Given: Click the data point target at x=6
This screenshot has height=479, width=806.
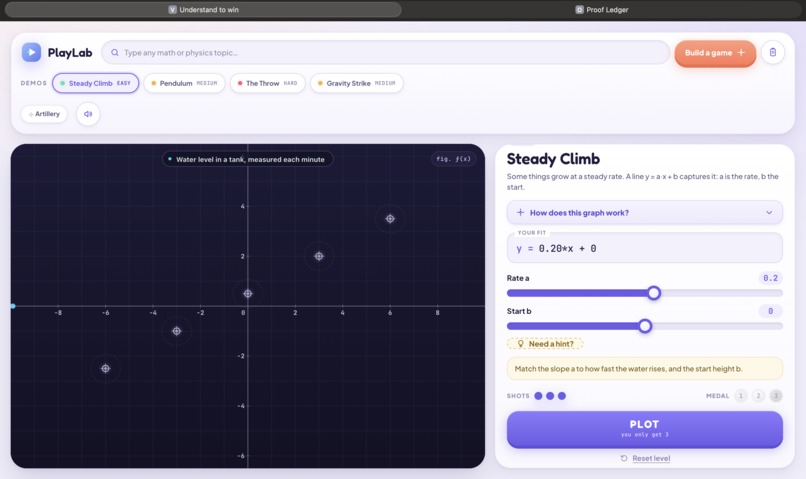Looking at the screenshot, I should [390, 219].
